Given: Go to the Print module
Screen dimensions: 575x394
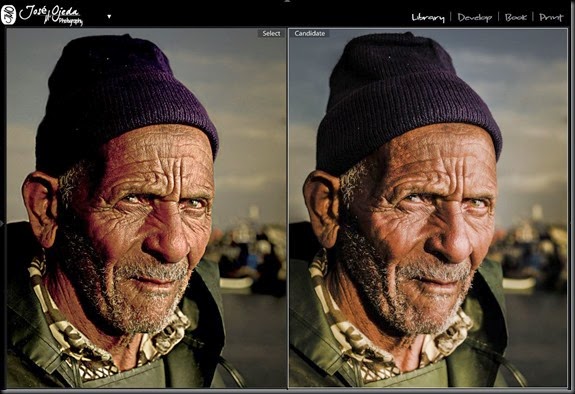Looking at the screenshot, I should tap(551, 17).
